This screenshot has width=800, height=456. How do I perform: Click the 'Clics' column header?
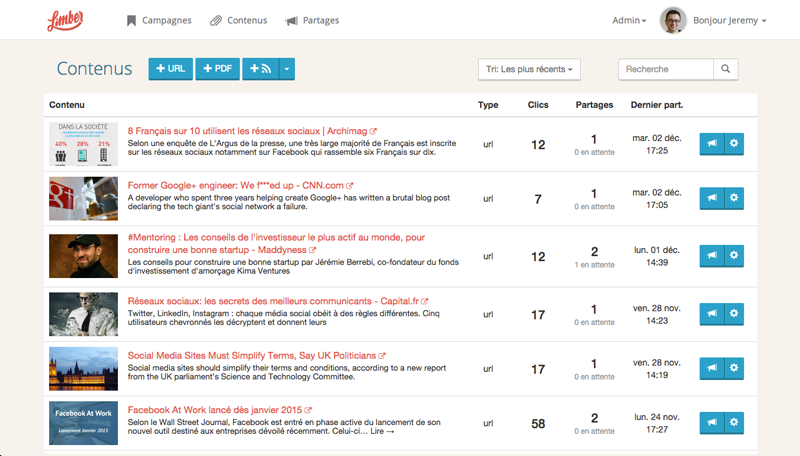pos(538,105)
